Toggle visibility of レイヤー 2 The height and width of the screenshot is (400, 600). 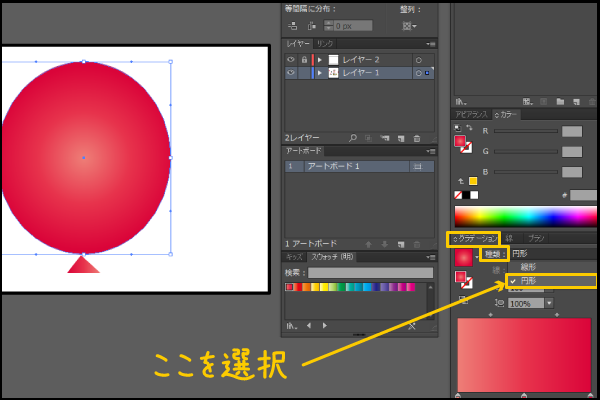click(291, 60)
